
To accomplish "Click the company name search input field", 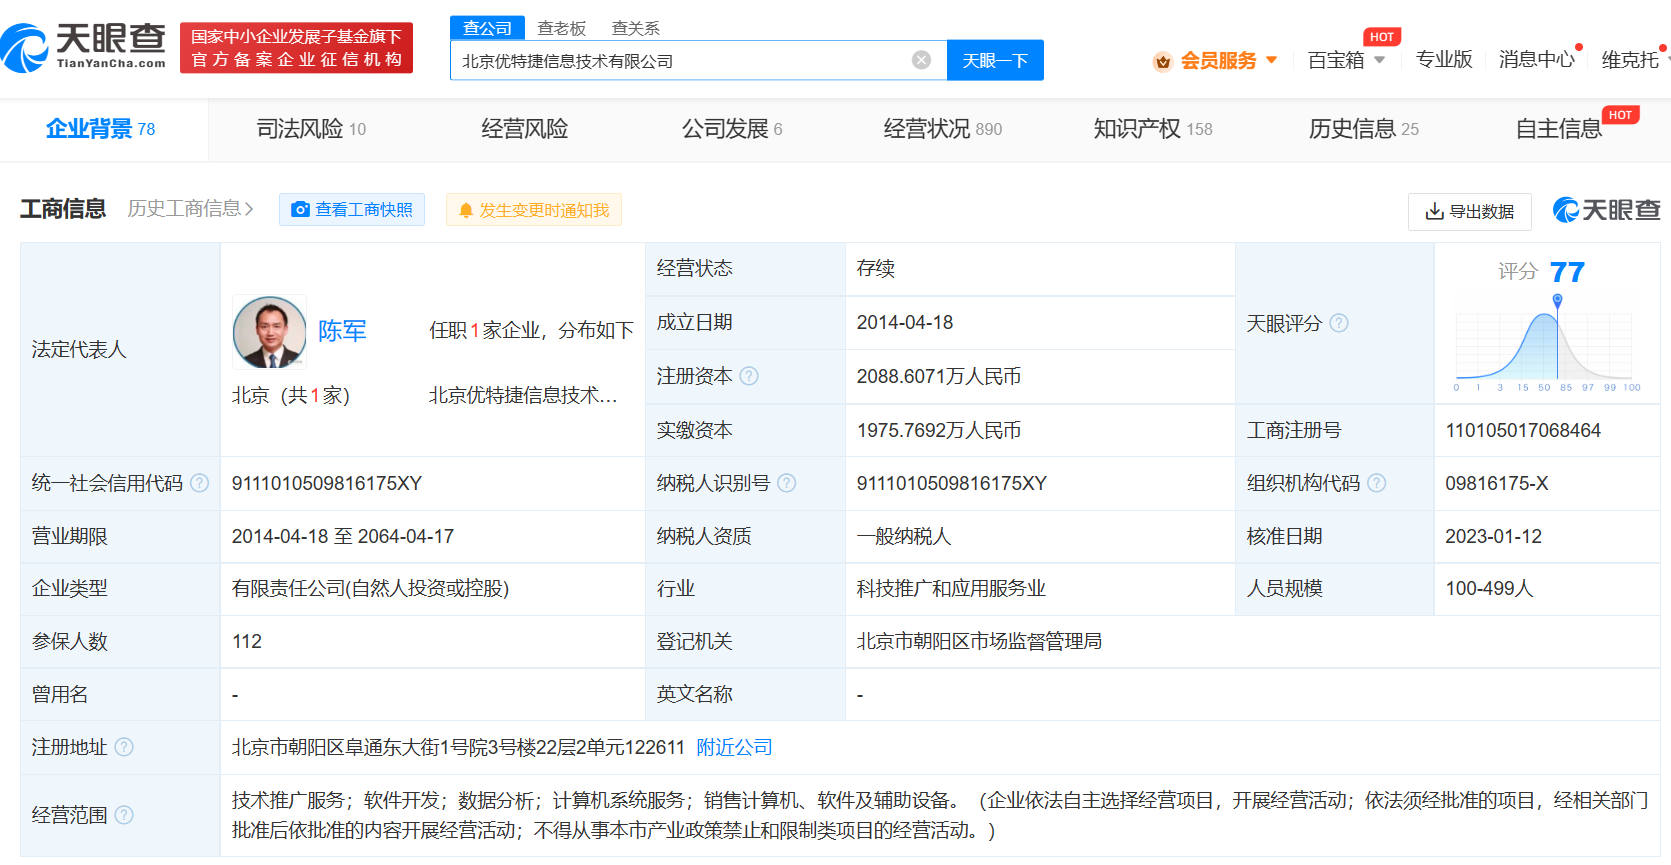I will 680,60.
